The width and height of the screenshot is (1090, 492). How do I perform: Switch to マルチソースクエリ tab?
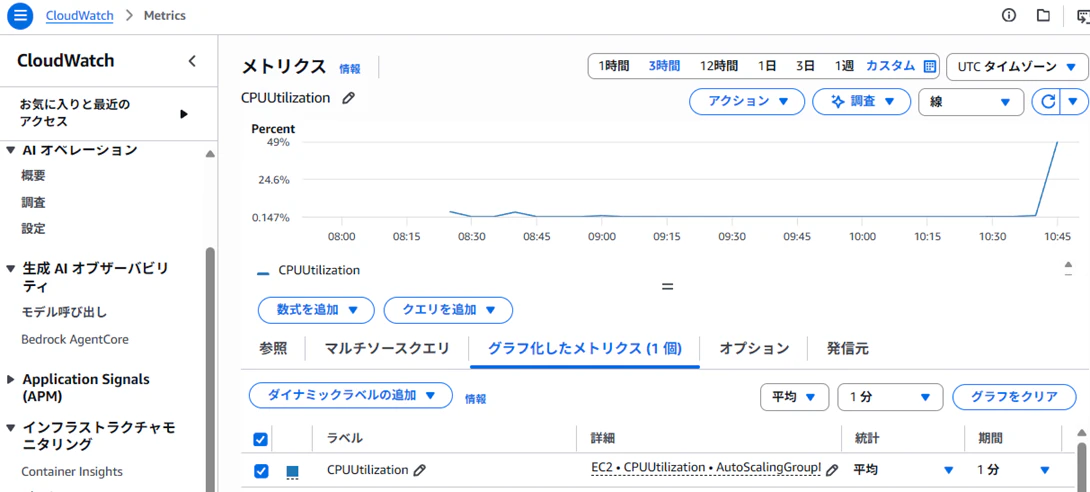pyautogui.click(x=387, y=349)
